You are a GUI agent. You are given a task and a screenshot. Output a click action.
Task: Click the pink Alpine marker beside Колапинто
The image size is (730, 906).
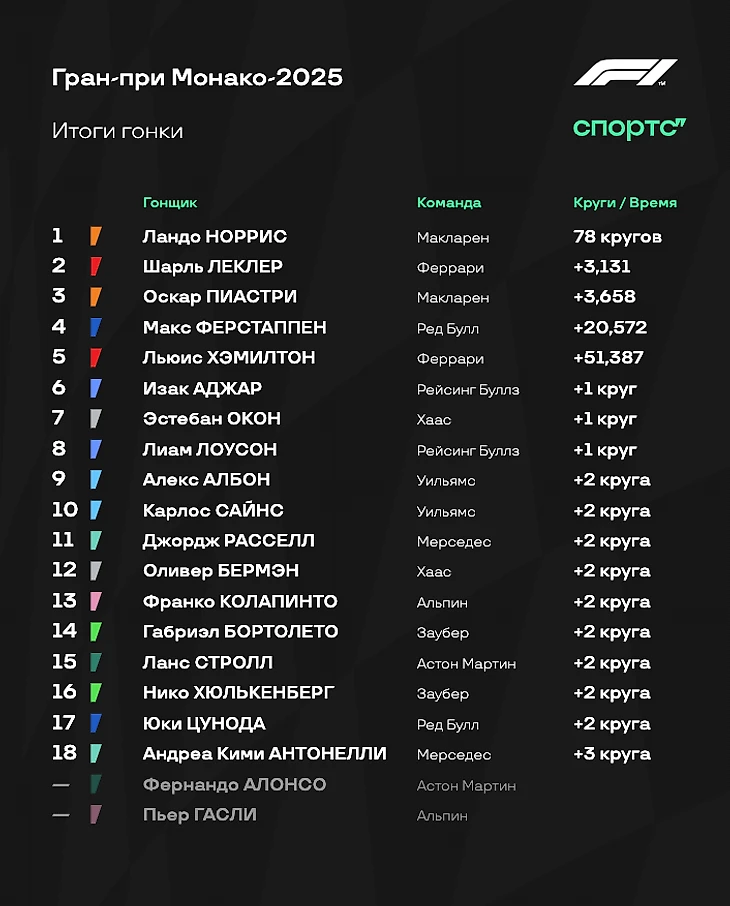click(x=96, y=601)
